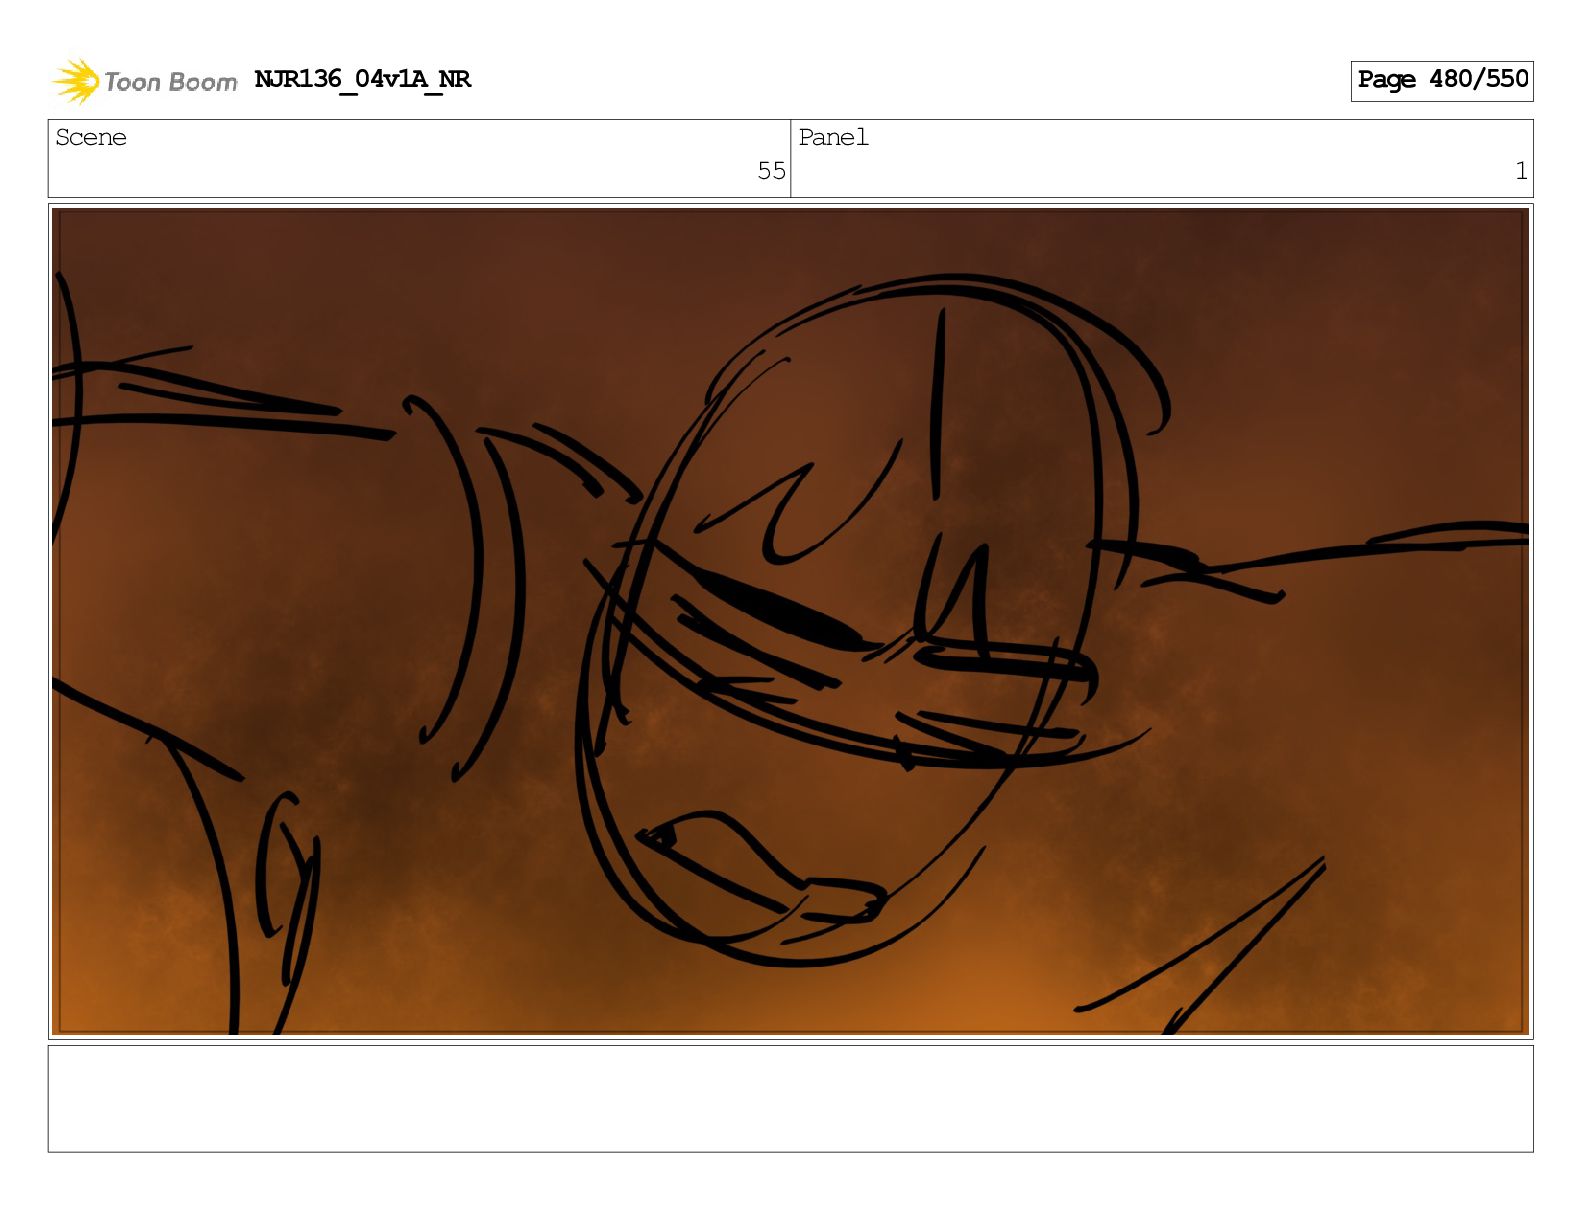Click the Scene label
1584x1224 pixels.
click(91, 138)
